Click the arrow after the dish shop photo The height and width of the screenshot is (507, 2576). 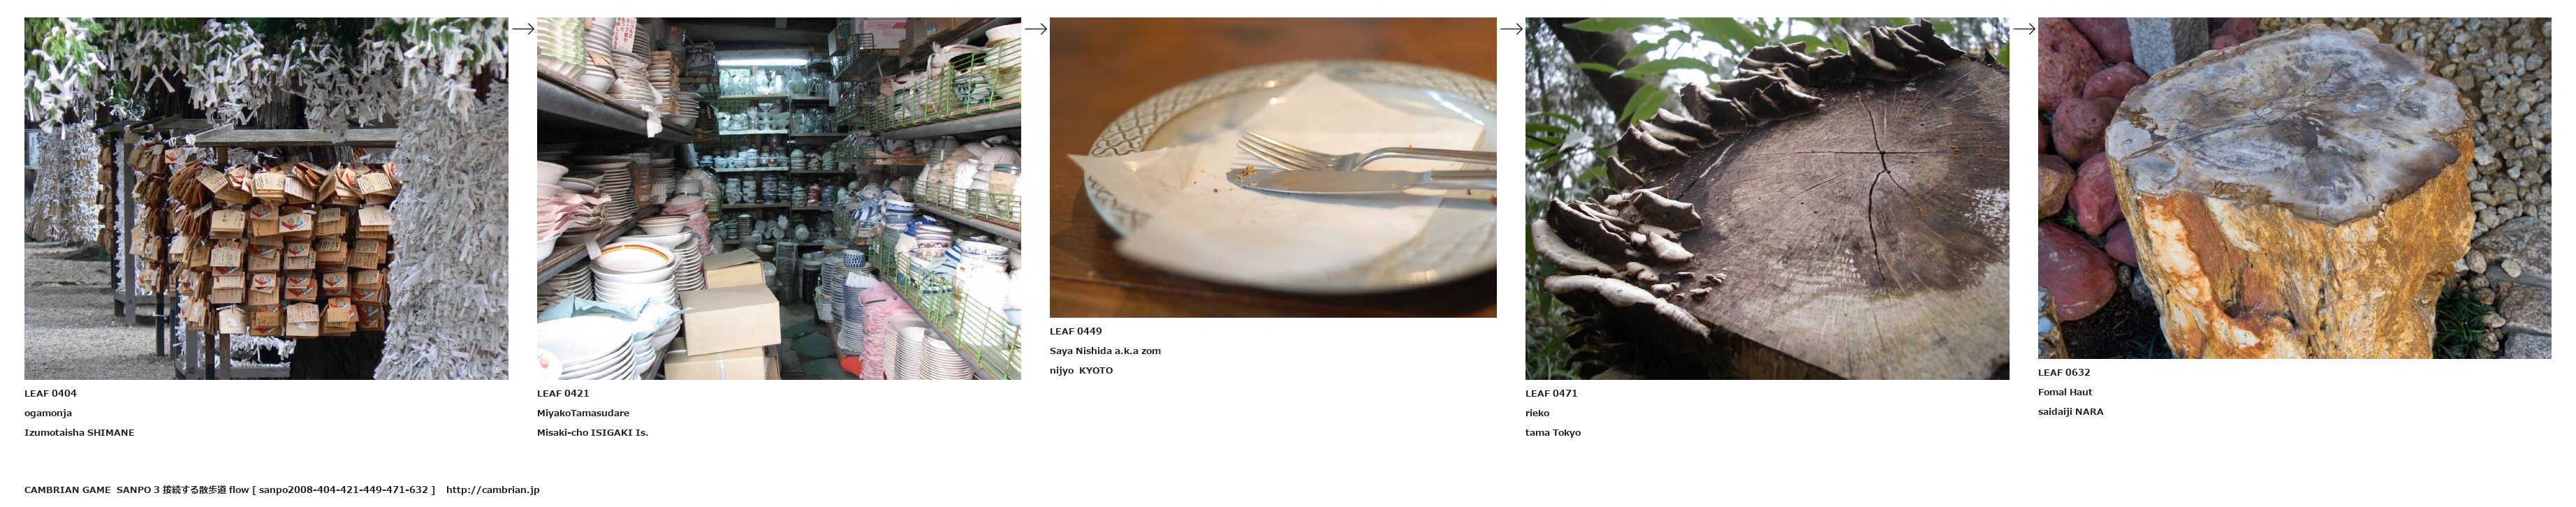pyautogui.click(x=1036, y=29)
